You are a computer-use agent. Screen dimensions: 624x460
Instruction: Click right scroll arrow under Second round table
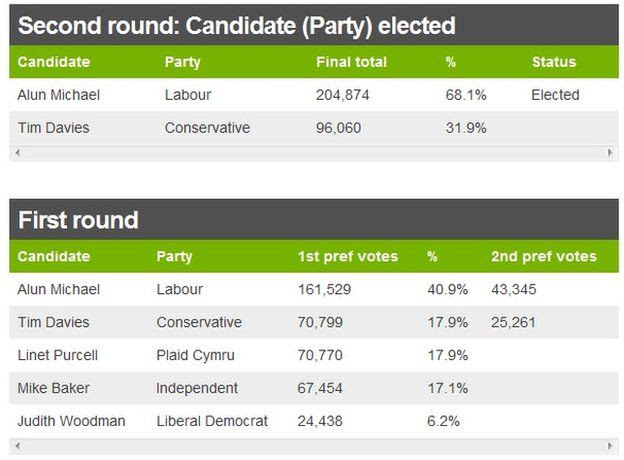point(611,153)
